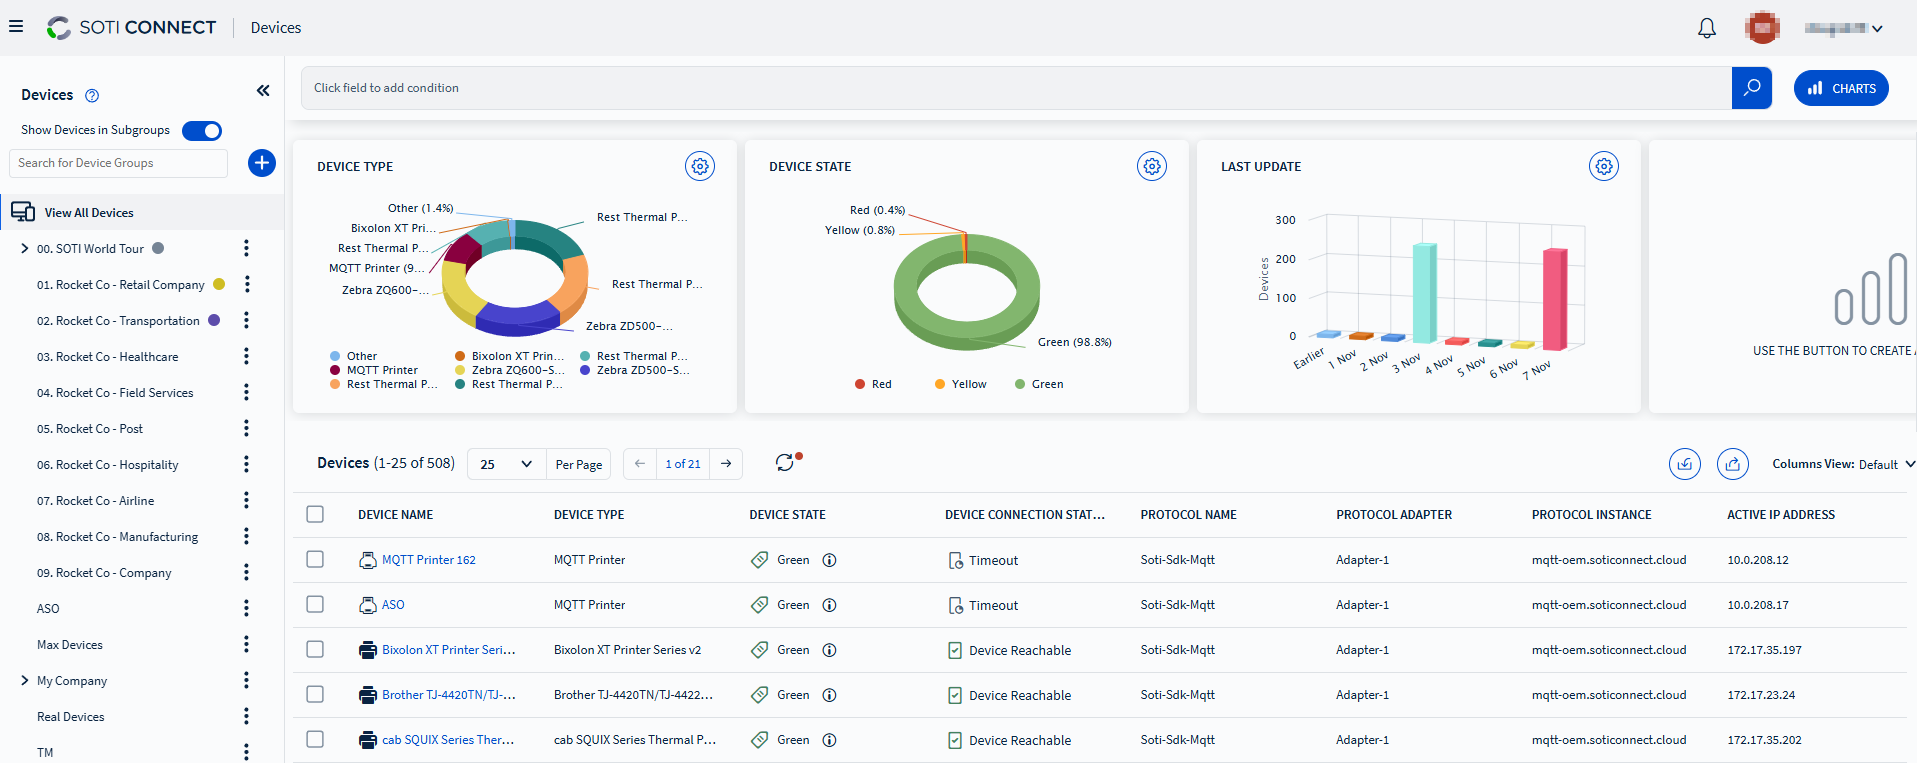Open Device State chart settings gear

click(x=1152, y=166)
